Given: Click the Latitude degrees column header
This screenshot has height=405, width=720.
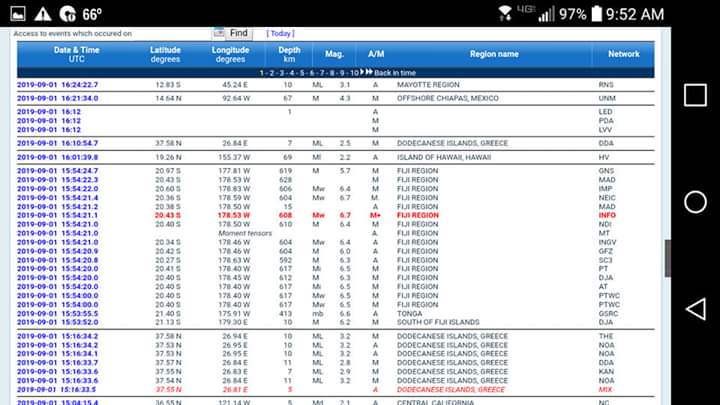Looking at the screenshot, I should [x=165, y=54].
